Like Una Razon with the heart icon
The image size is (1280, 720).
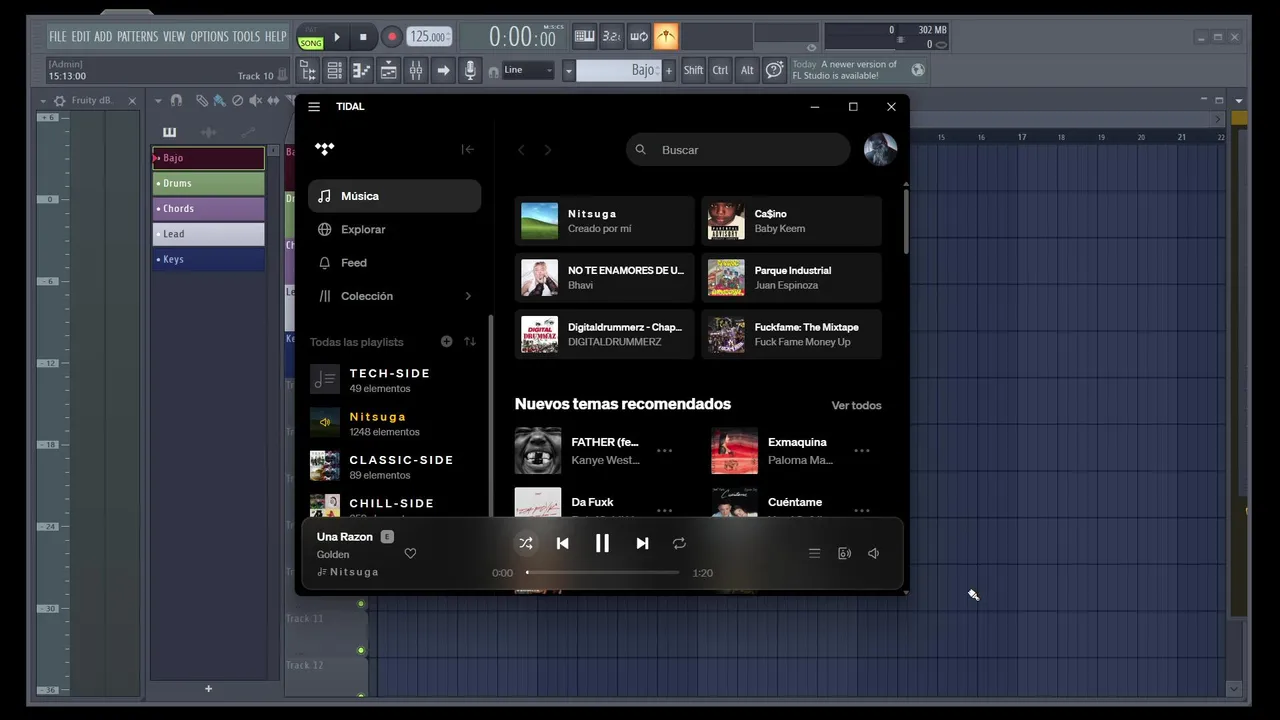(410, 553)
